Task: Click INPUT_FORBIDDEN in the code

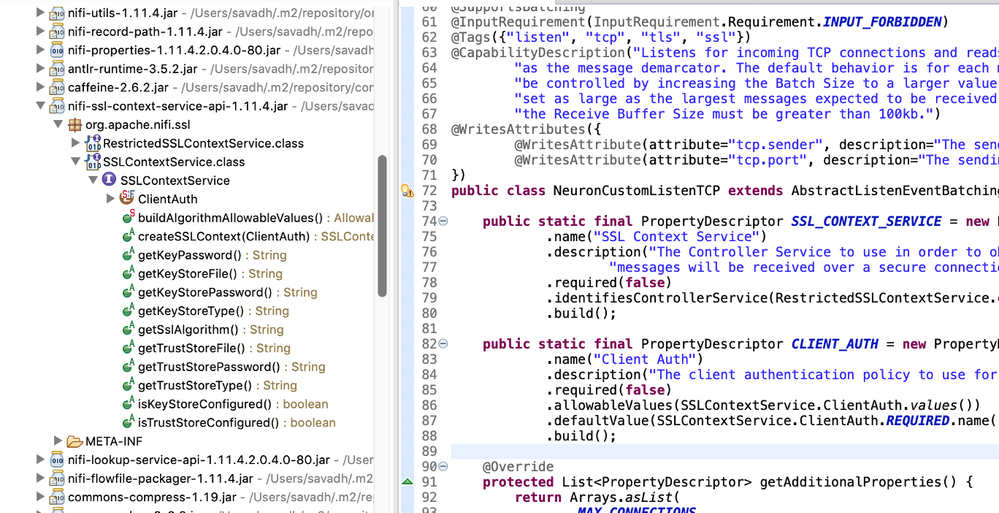Action: [882, 22]
